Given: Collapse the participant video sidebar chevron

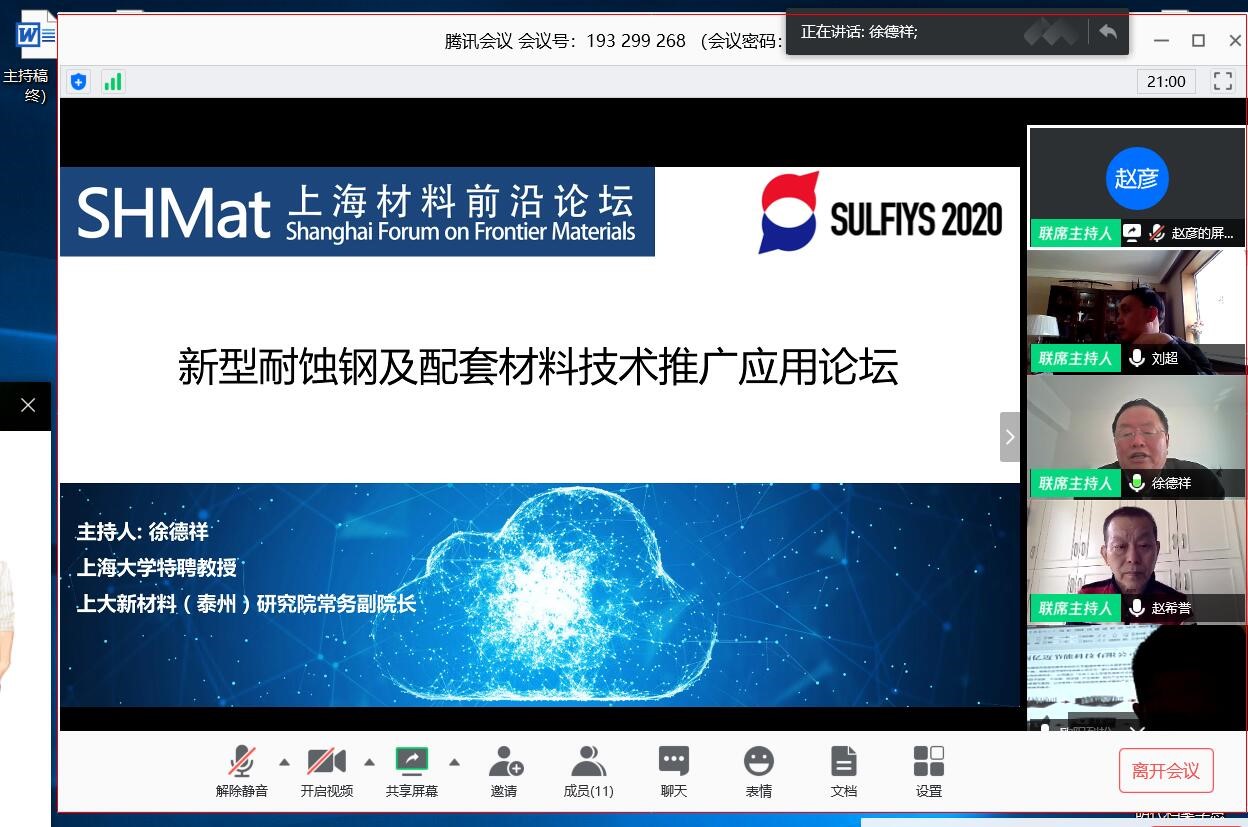Looking at the screenshot, I should 1009,437.
